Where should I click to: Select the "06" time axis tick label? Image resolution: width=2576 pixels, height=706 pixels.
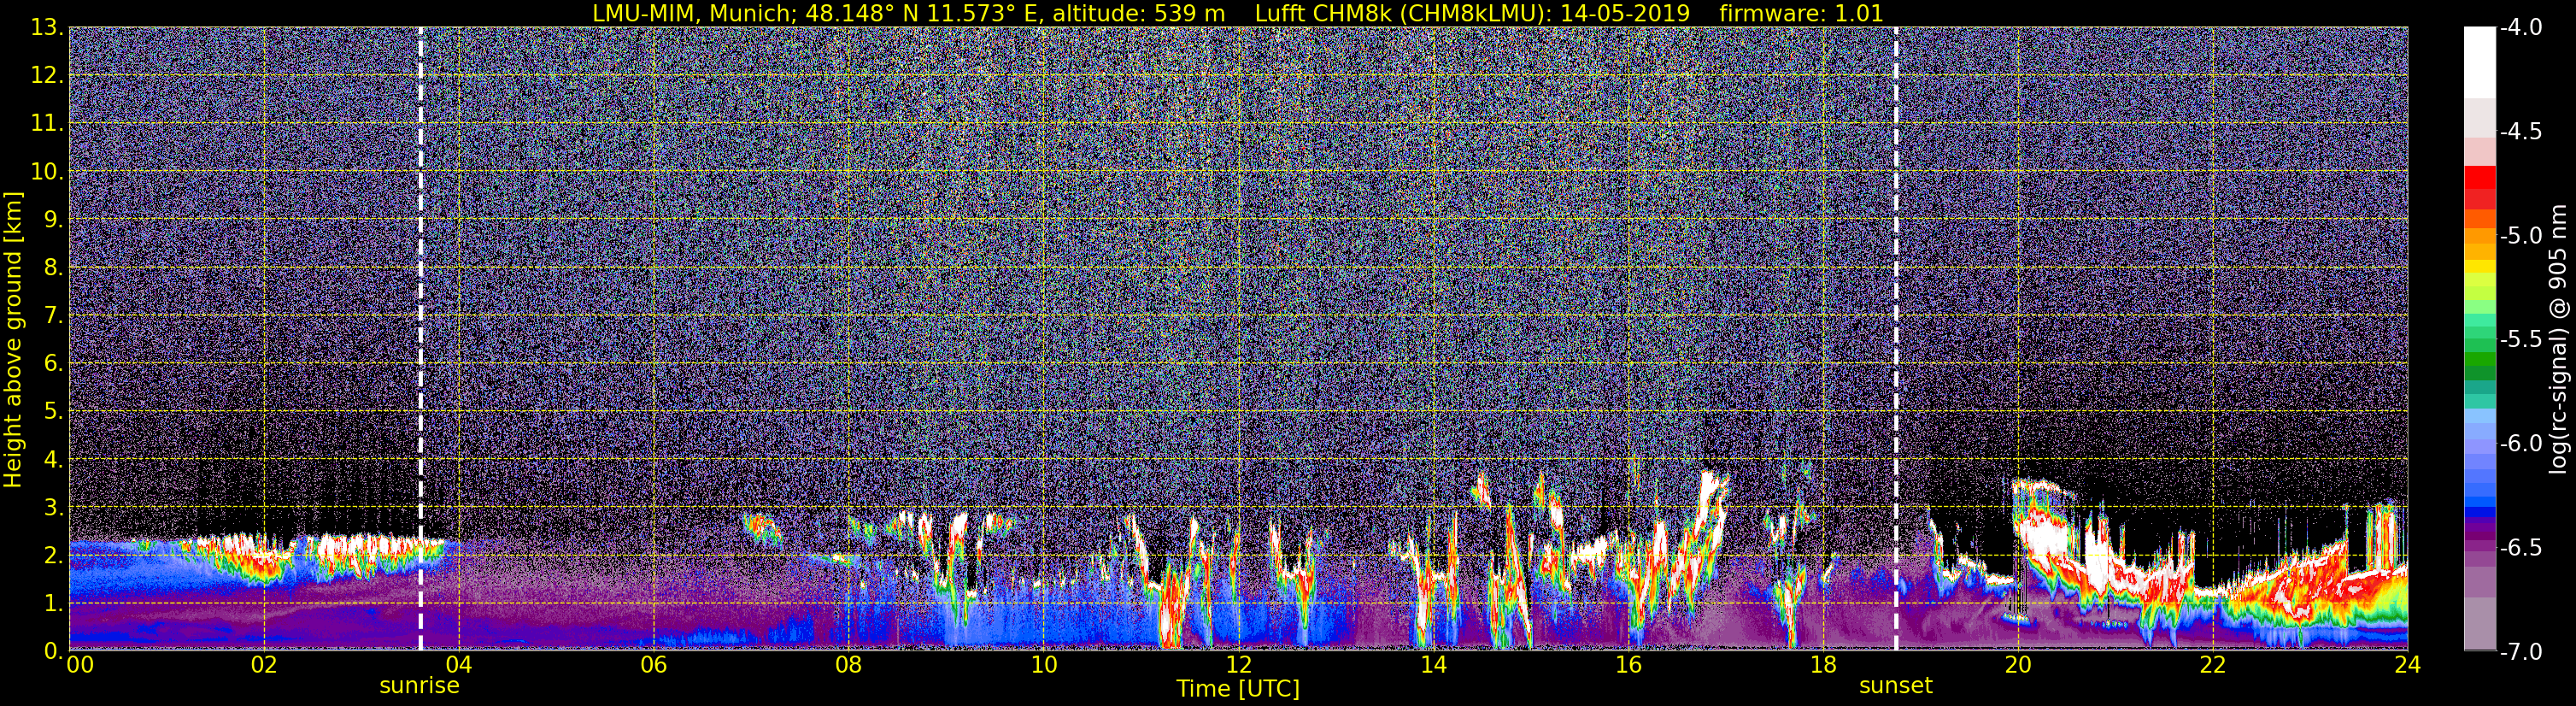pyautogui.click(x=653, y=665)
